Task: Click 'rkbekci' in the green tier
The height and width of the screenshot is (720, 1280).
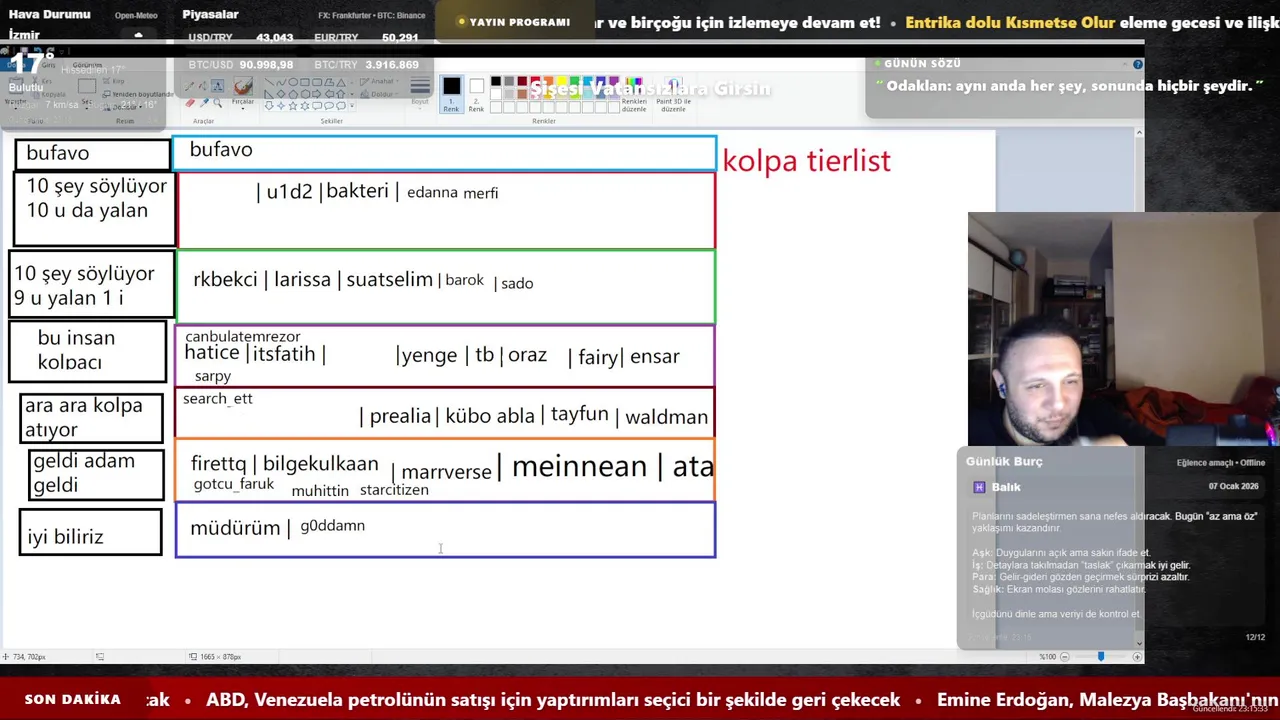Action: pyautogui.click(x=225, y=280)
